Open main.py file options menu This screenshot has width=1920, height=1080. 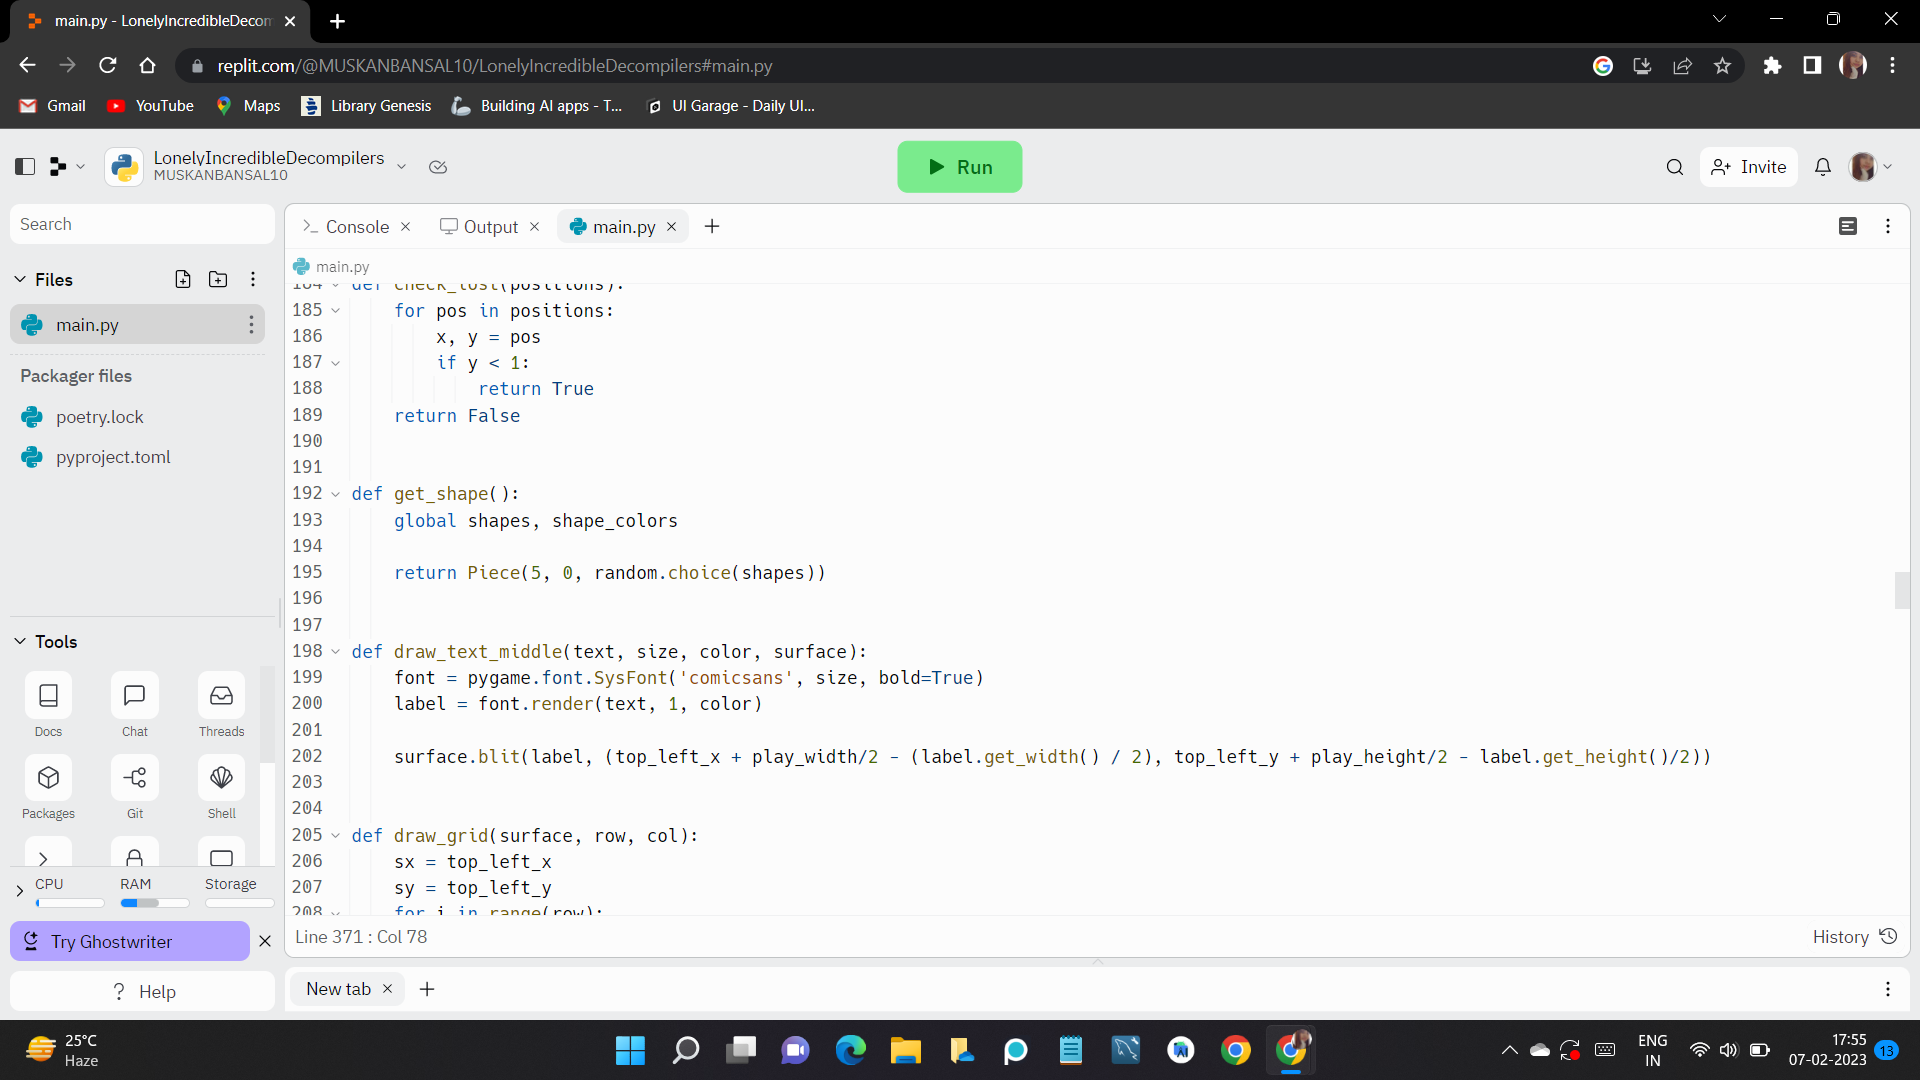251,324
